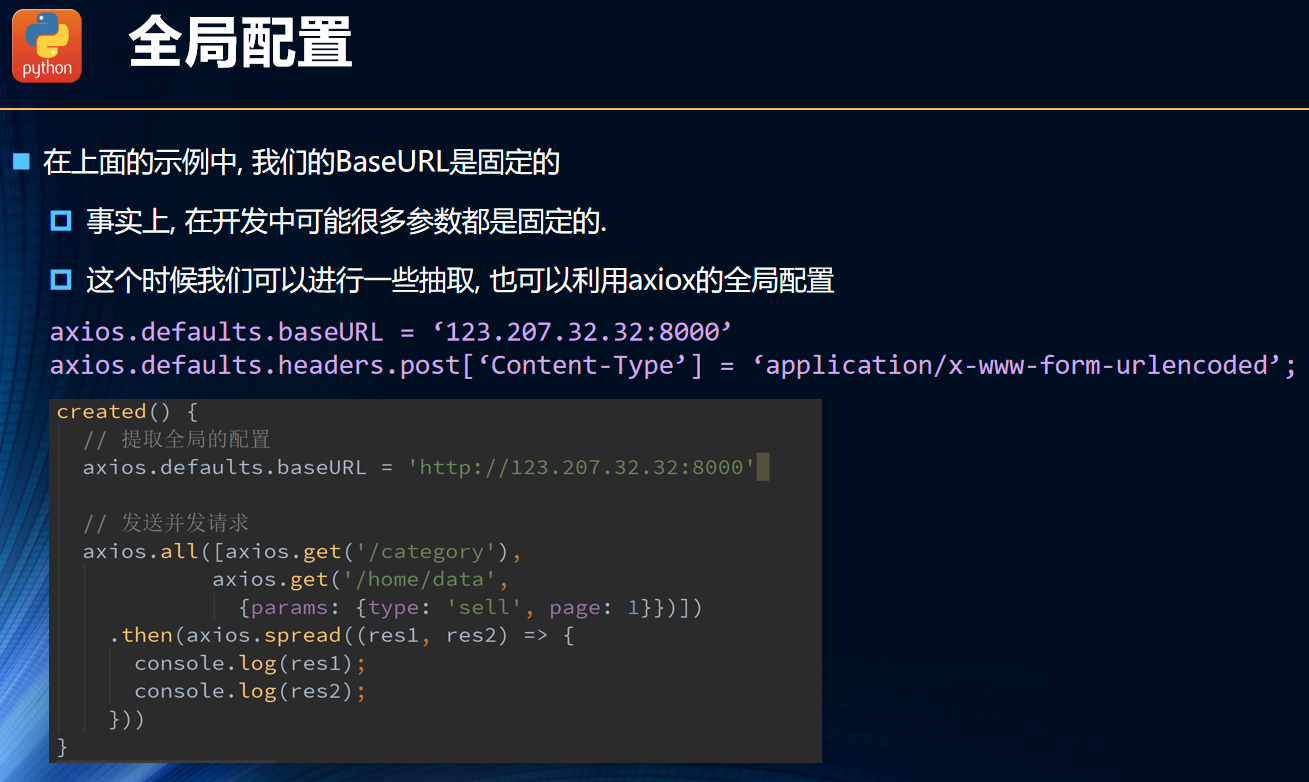The height and width of the screenshot is (782, 1309).
Task: Click the comment // 提取全局的配置
Action: pos(177,439)
